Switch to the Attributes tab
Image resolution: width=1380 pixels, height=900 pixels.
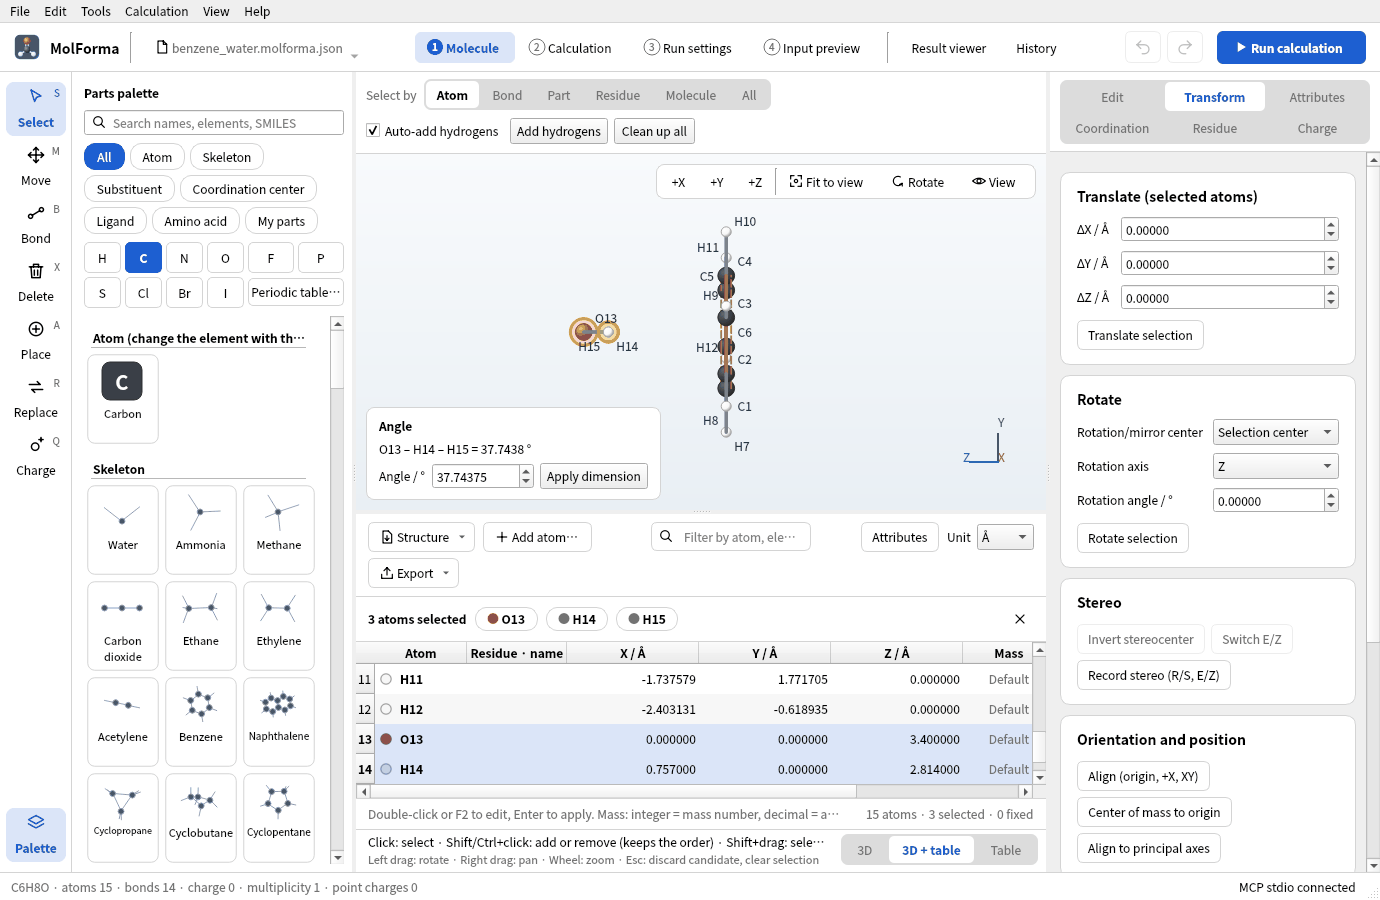click(x=1317, y=97)
